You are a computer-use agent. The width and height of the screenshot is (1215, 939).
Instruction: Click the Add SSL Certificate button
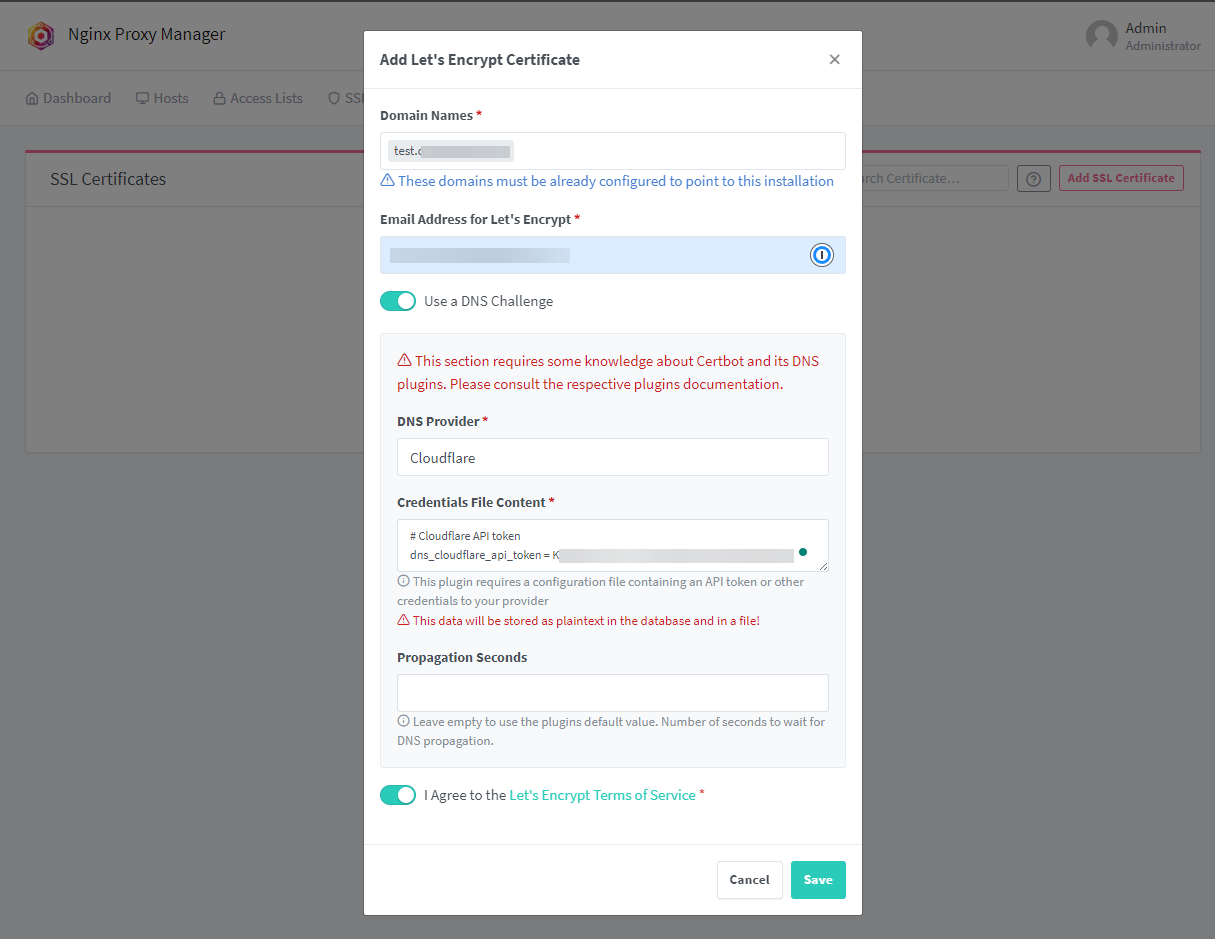pyautogui.click(x=1121, y=178)
